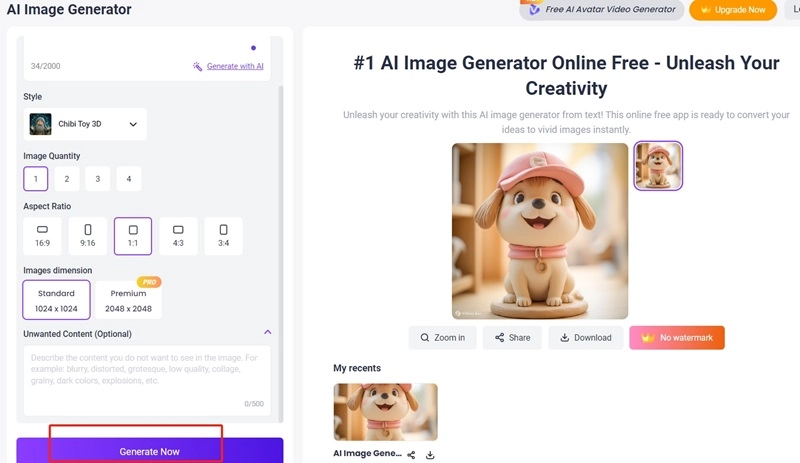
Task: Click the avatar icon in Free AI Avatar
Action: pyautogui.click(x=534, y=10)
